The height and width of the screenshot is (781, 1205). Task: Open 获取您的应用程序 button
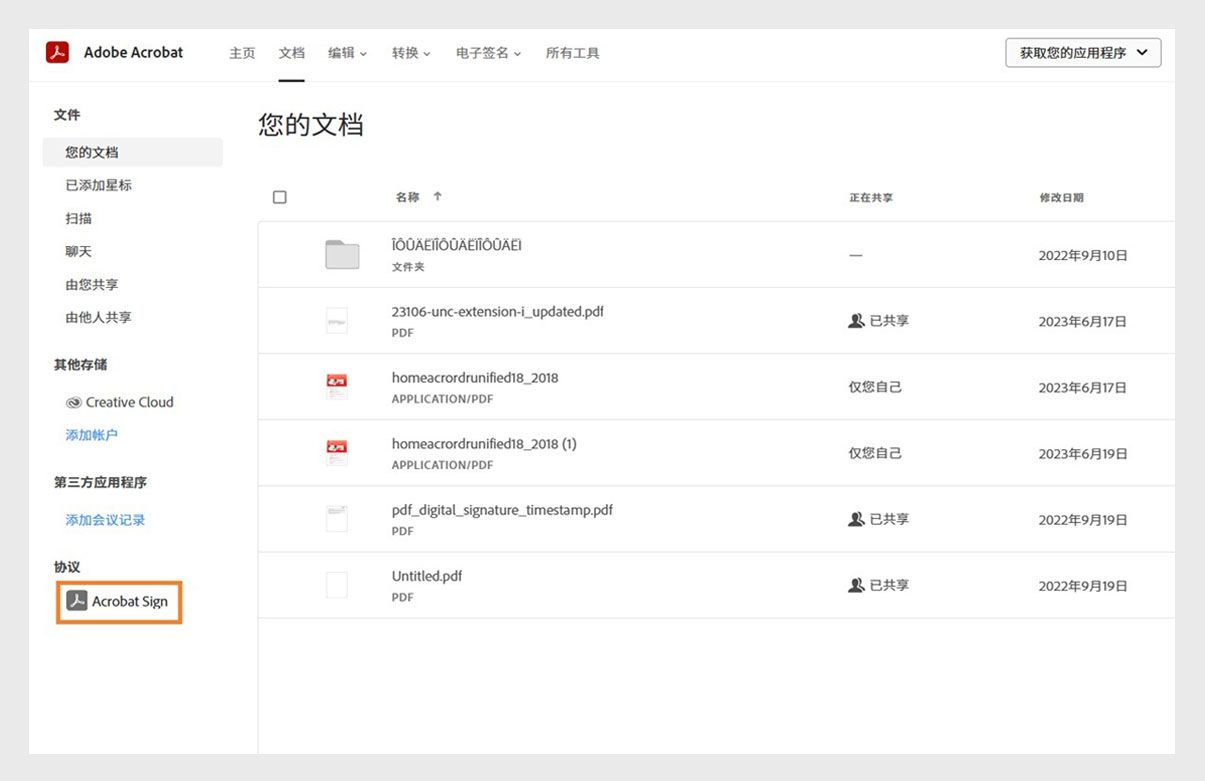[1083, 52]
